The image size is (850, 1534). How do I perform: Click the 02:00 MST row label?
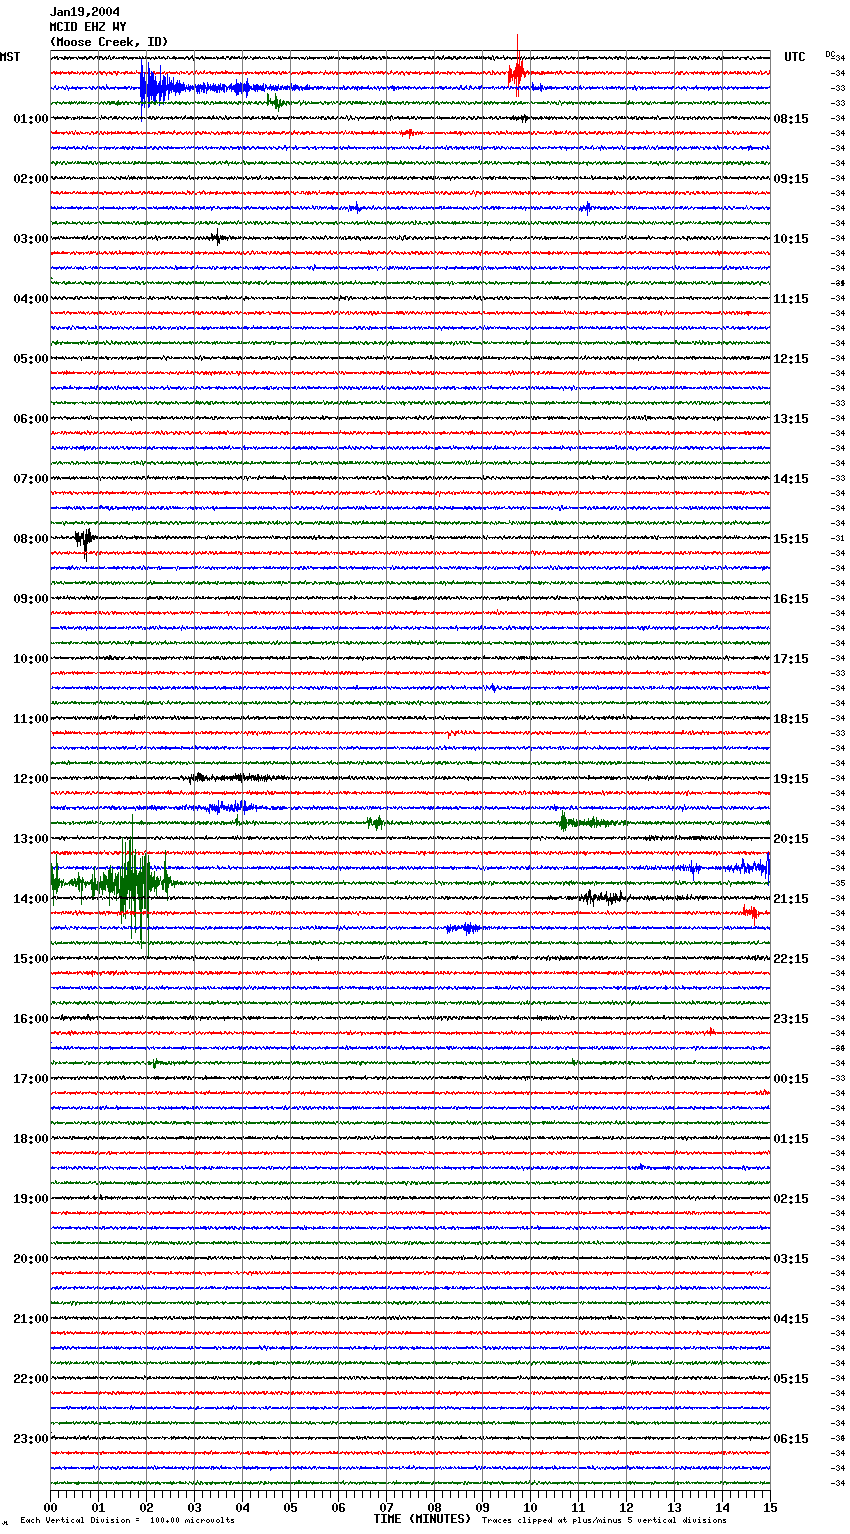(31, 179)
